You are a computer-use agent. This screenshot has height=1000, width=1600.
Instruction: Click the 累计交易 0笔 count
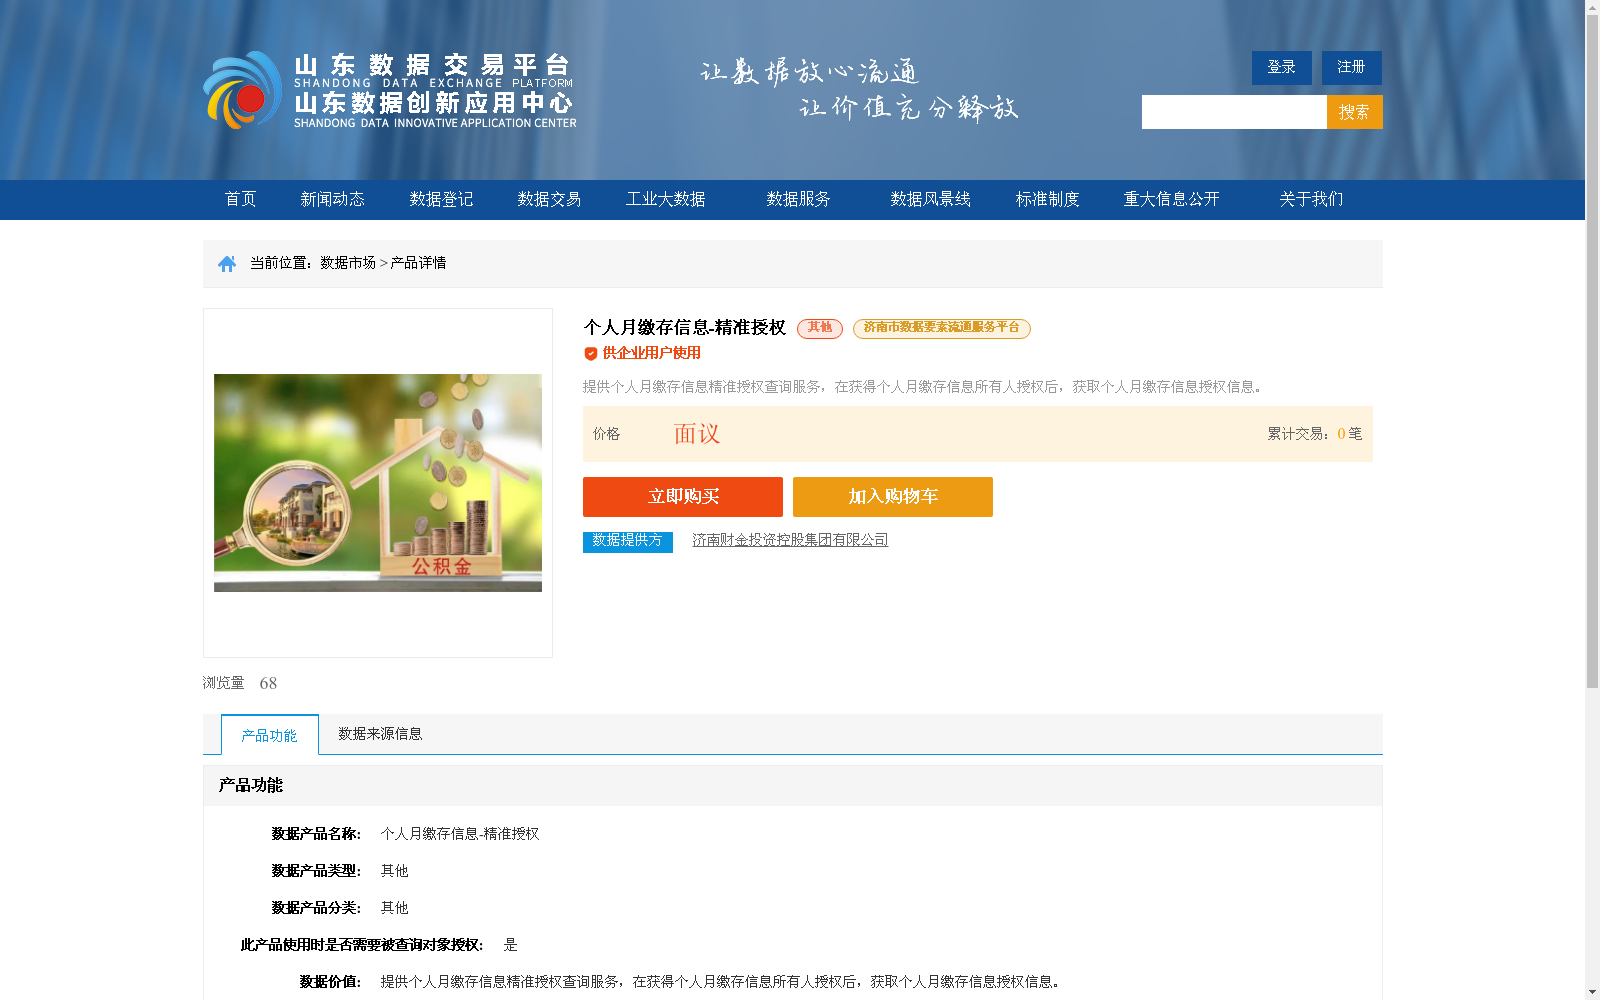click(x=1314, y=434)
